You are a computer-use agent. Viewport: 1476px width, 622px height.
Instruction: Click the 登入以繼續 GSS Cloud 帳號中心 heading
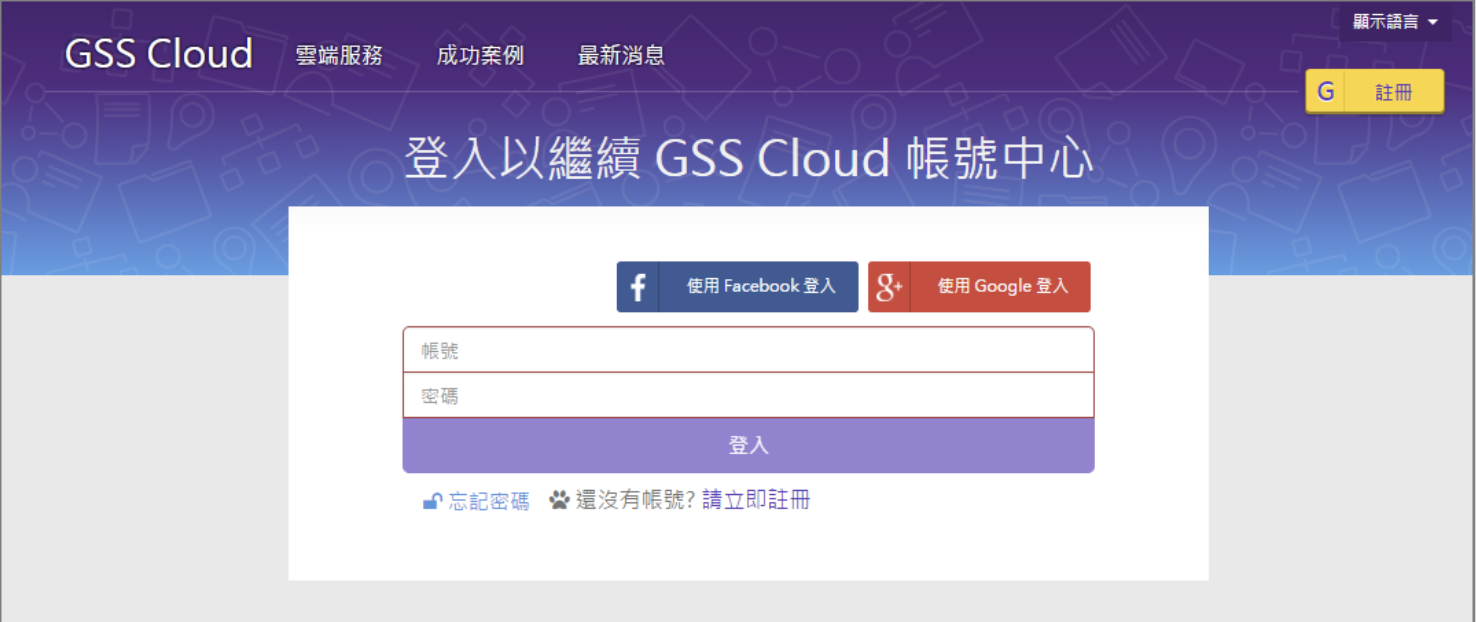pos(748,160)
